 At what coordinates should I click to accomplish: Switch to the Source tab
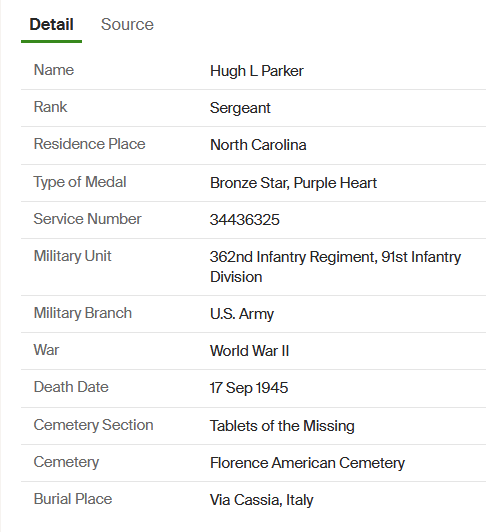tap(127, 24)
